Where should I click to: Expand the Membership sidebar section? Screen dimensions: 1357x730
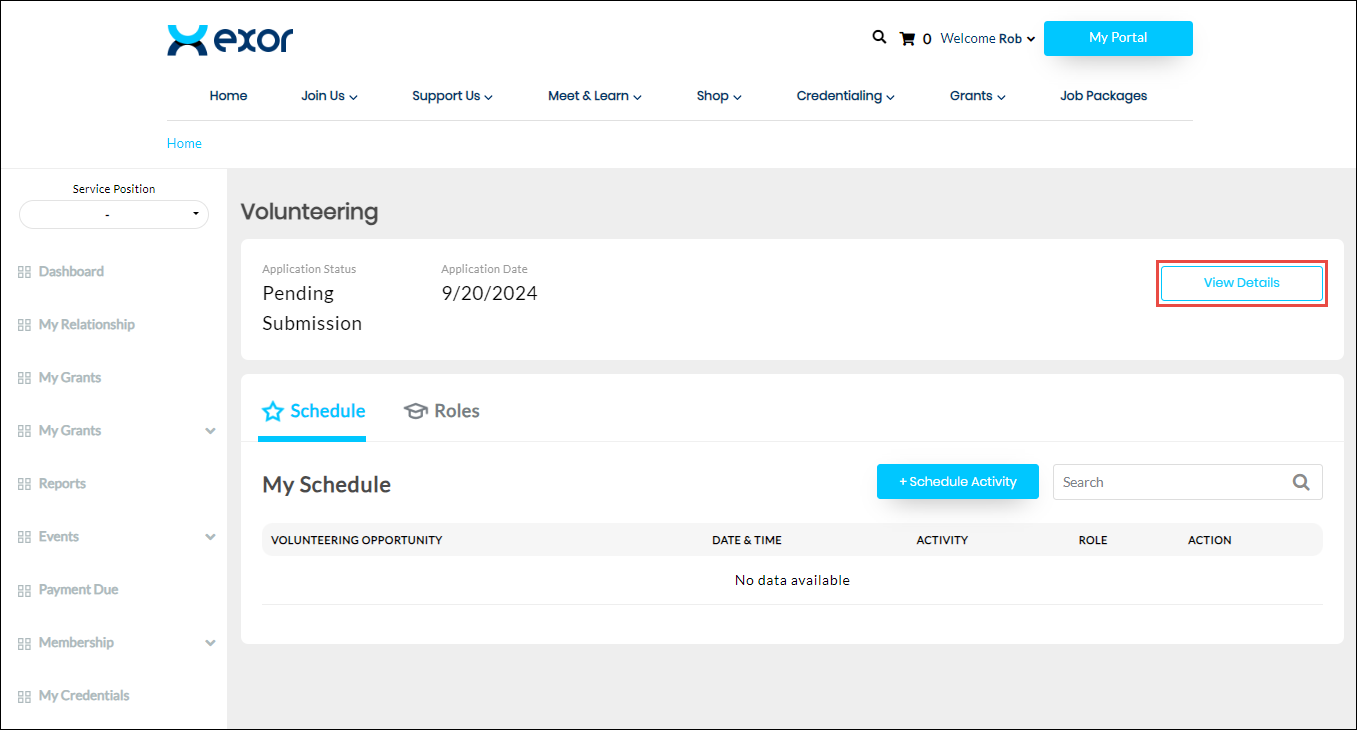pyautogui.click(x=210, y=643)
